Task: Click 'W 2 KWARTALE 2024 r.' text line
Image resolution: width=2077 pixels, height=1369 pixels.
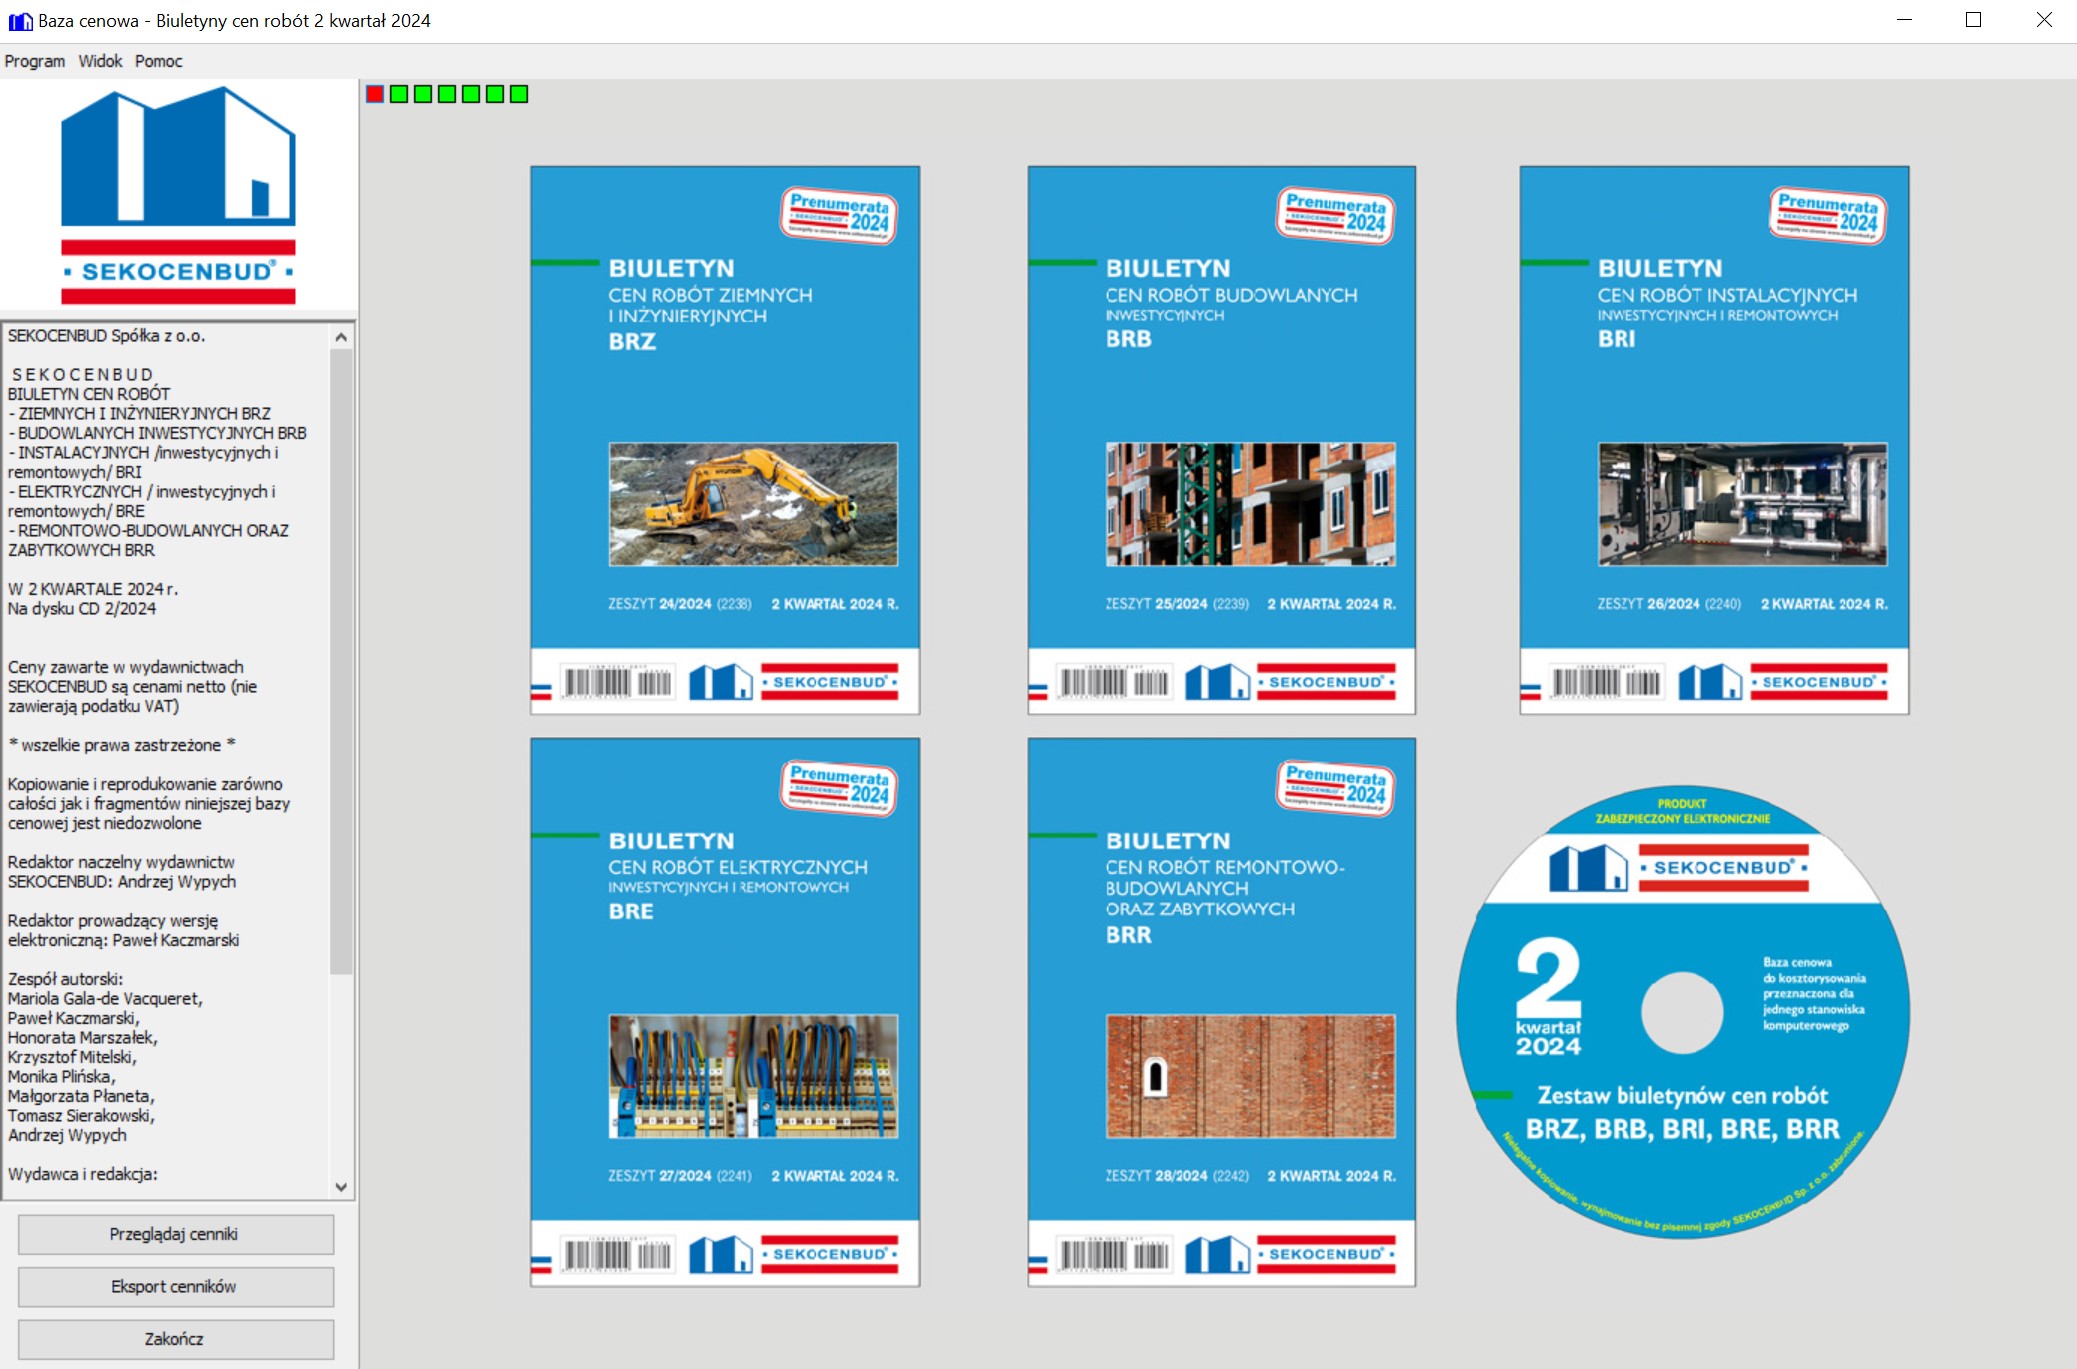Action: click(93, 589)
